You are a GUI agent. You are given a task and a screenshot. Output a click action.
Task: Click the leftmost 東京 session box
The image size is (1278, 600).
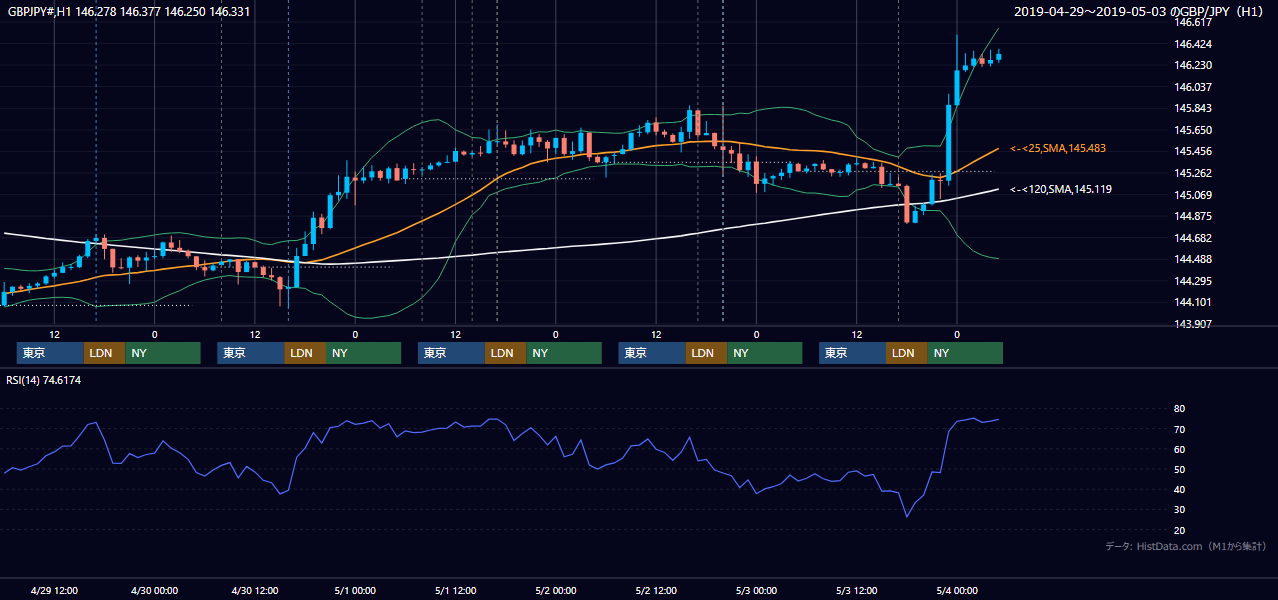50,353
